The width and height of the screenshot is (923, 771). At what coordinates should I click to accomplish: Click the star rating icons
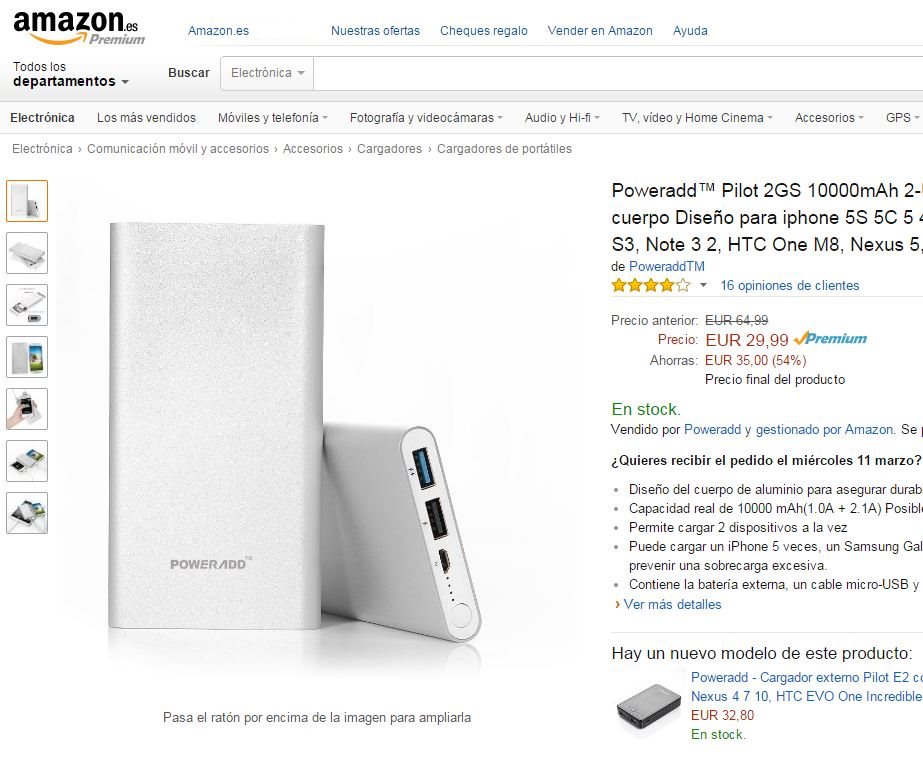point(650,286)
